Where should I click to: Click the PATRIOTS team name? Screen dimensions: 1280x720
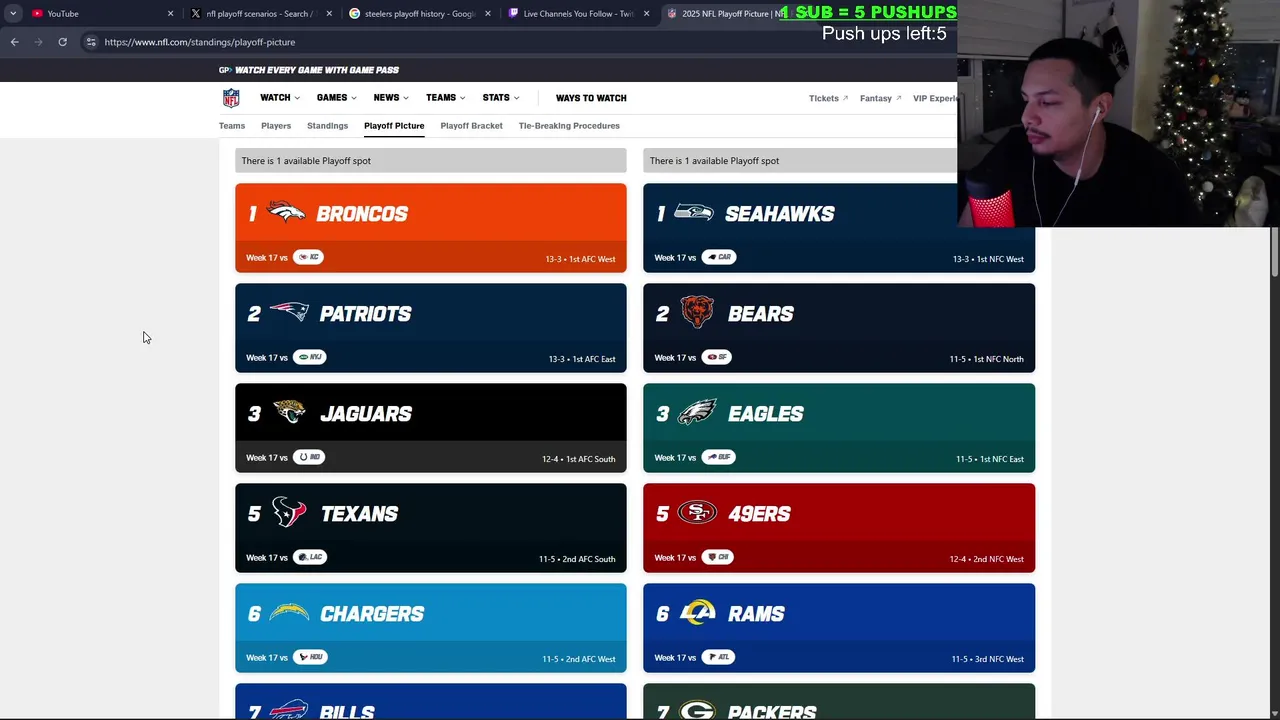365,314
